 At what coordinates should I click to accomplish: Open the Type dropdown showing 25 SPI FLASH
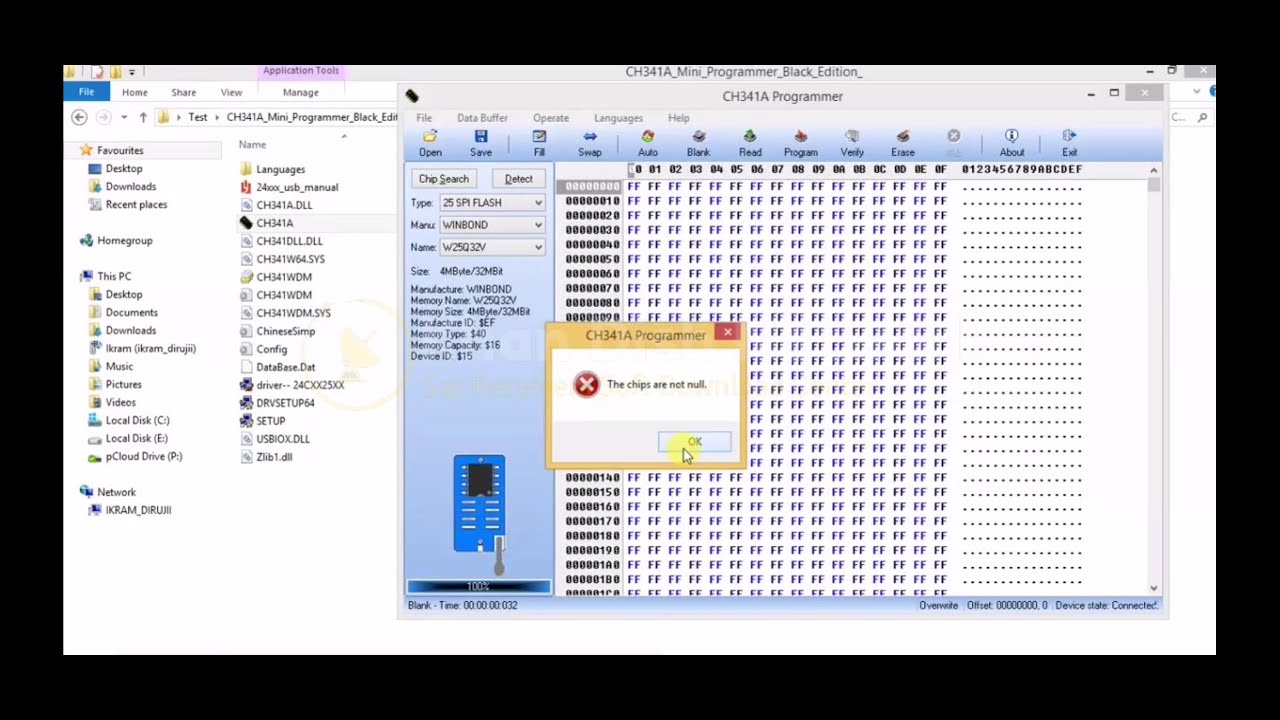(492, 203)
